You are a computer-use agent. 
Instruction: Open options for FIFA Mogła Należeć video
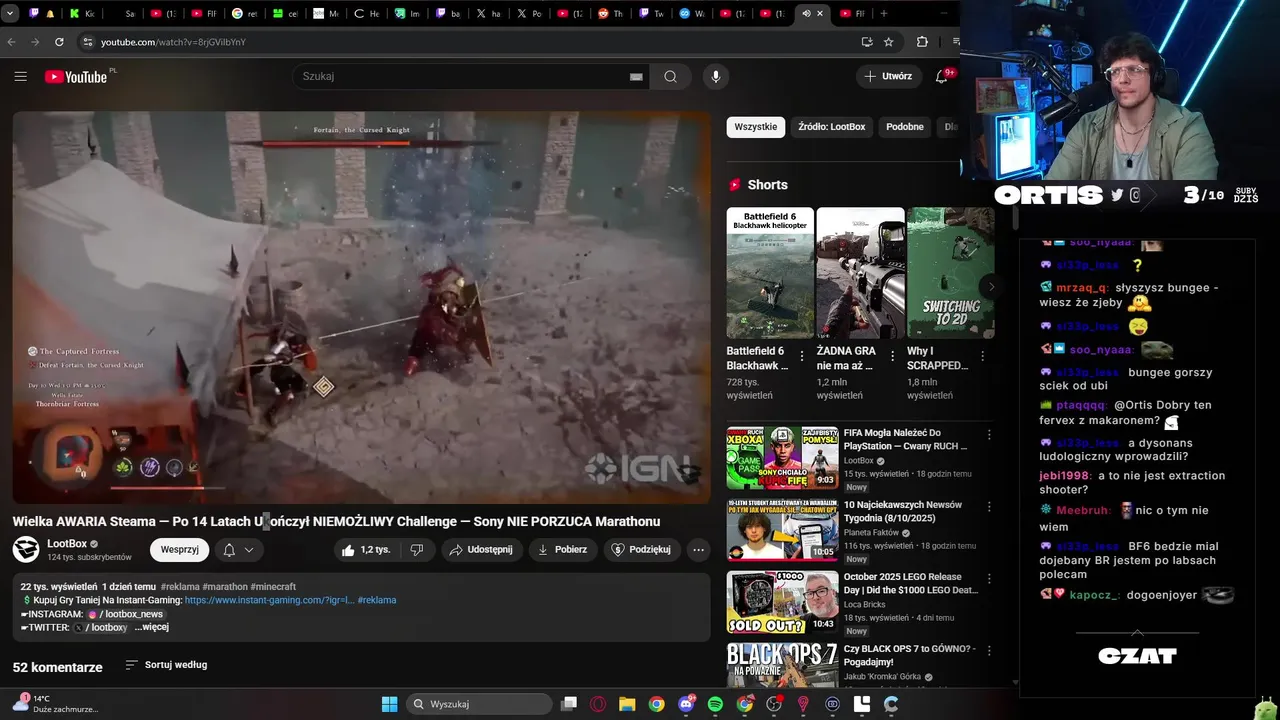(x=989, y=435)
